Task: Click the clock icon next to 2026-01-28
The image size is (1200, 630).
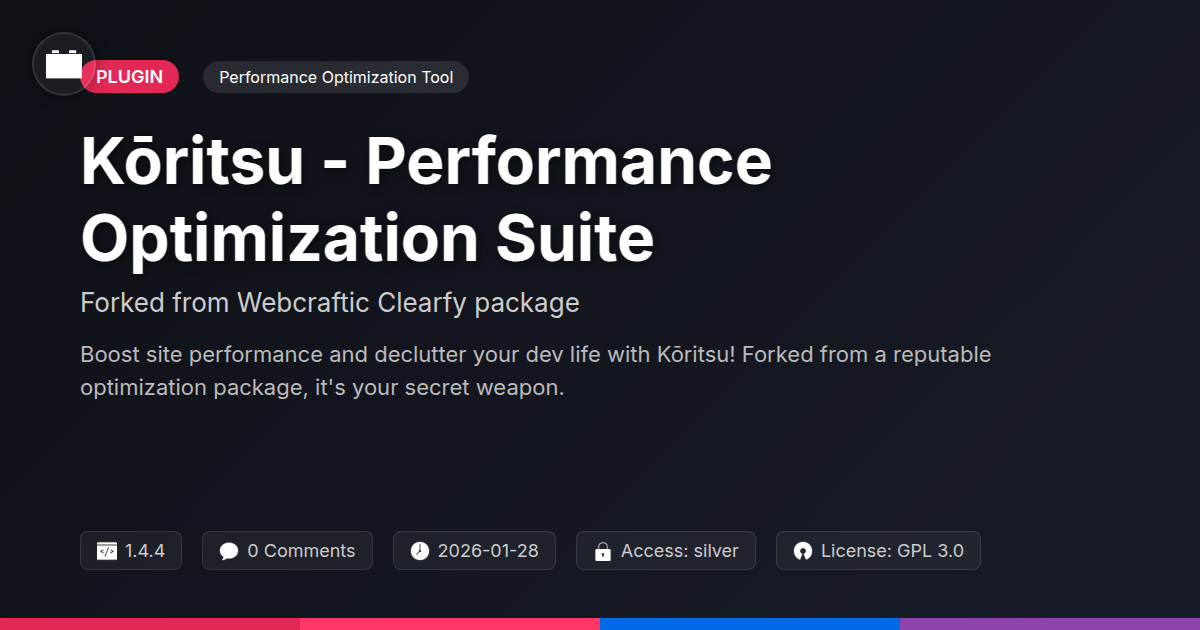Action: tap(420, 551)
